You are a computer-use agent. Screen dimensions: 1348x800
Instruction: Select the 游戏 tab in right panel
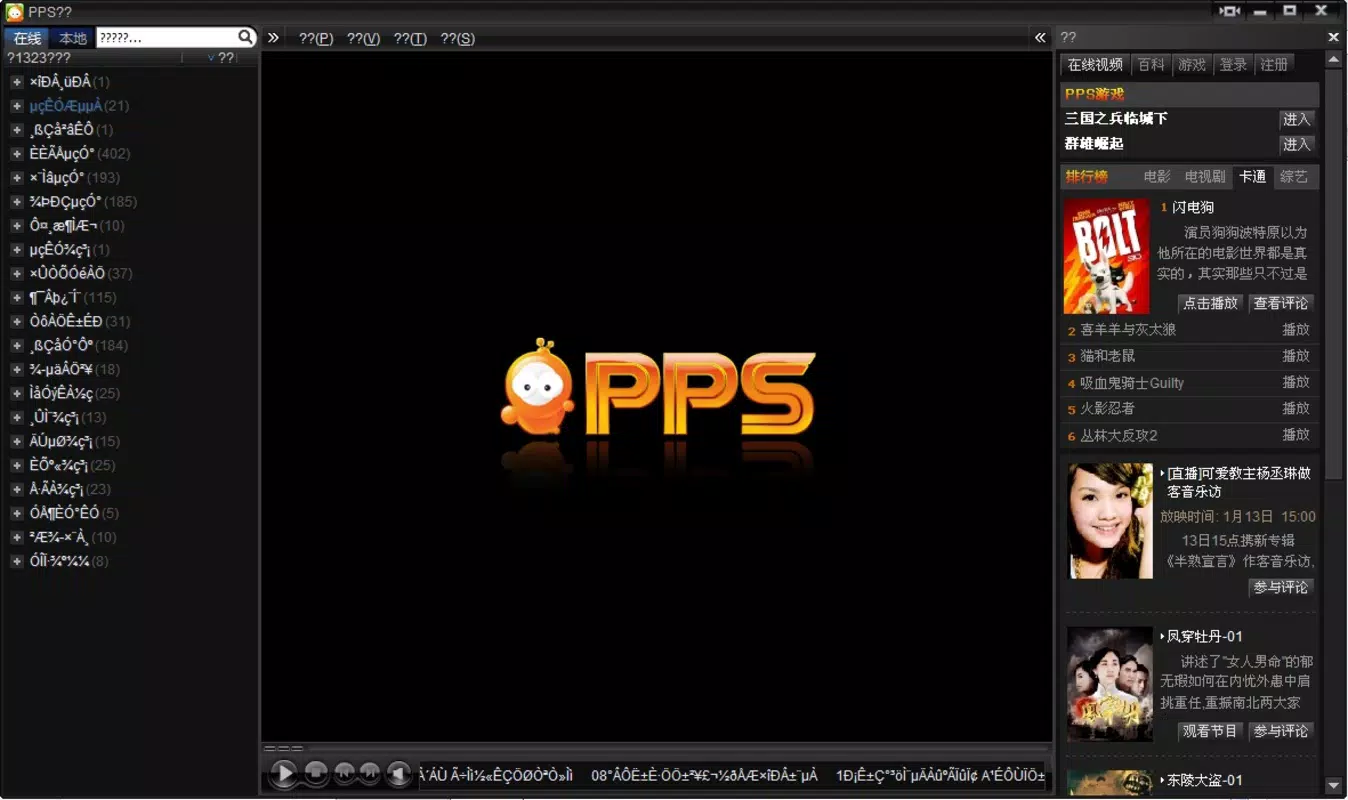[x=1192, y=64]
